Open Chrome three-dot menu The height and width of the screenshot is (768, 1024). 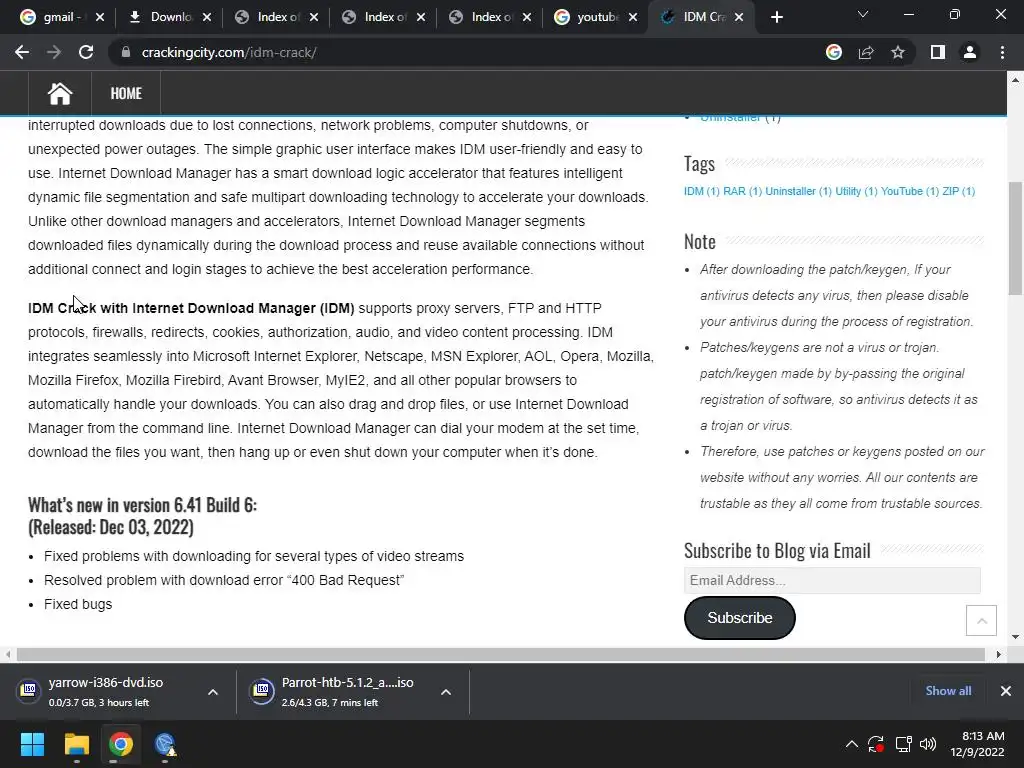[1002, 52]
